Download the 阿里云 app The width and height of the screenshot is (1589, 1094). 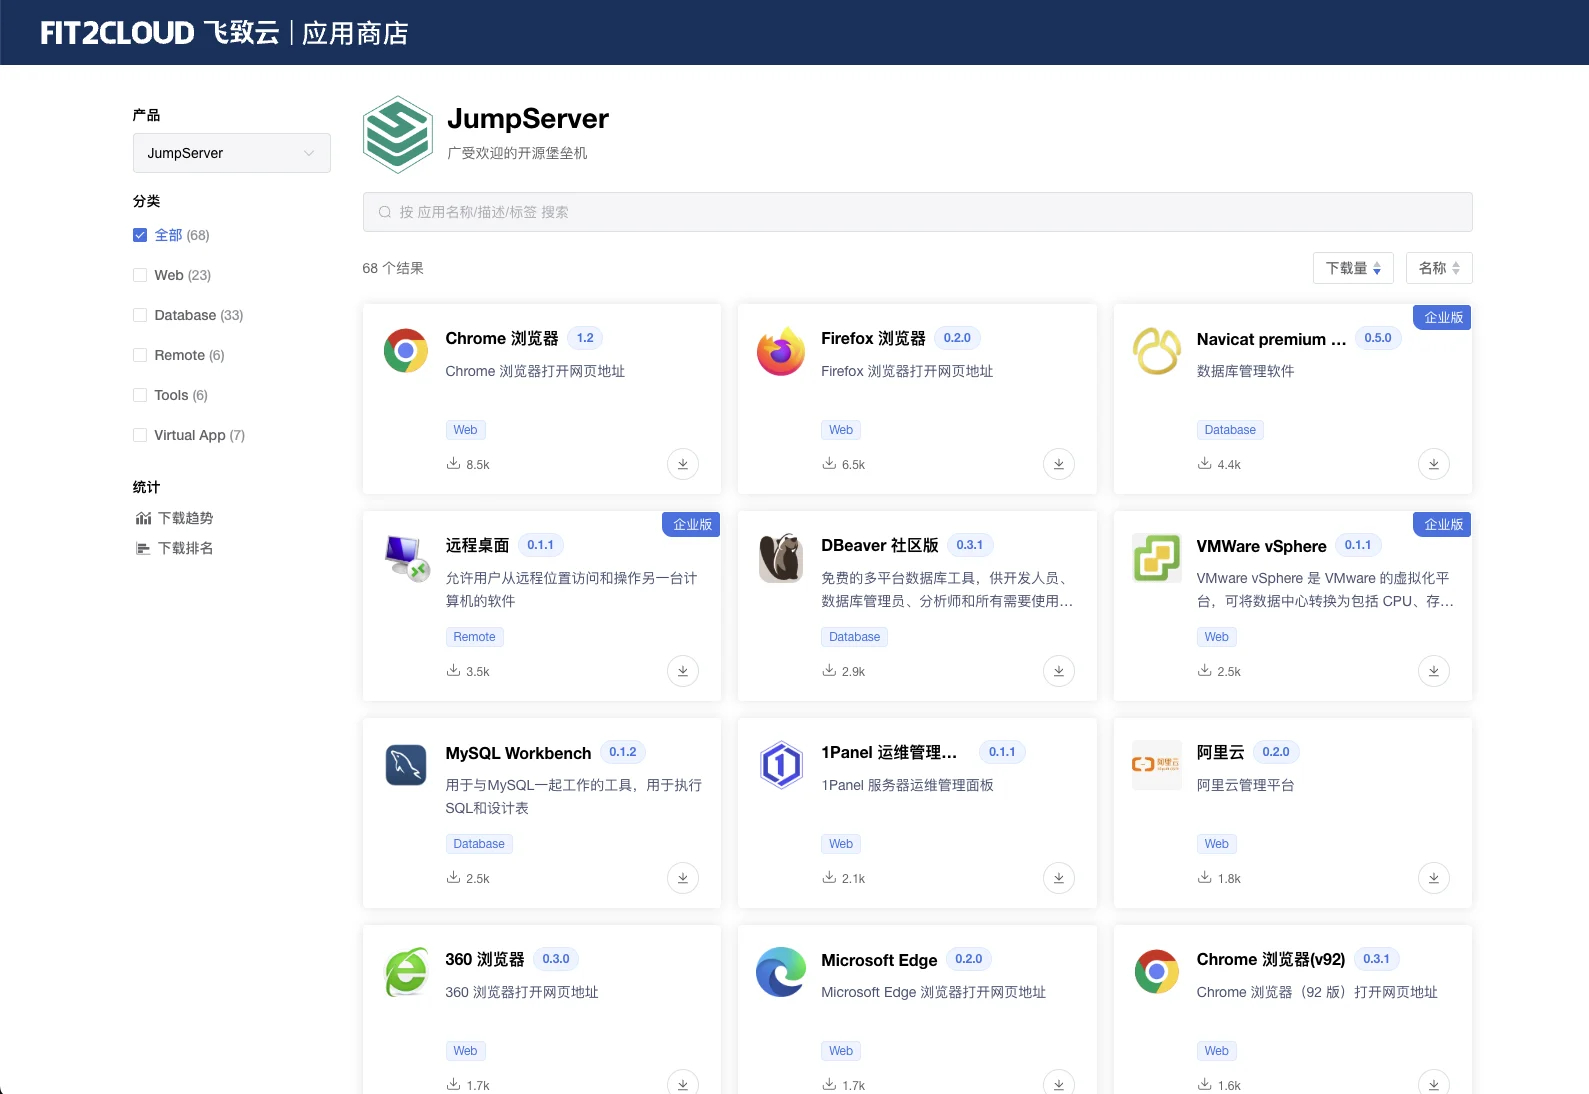click(1434, 878)
